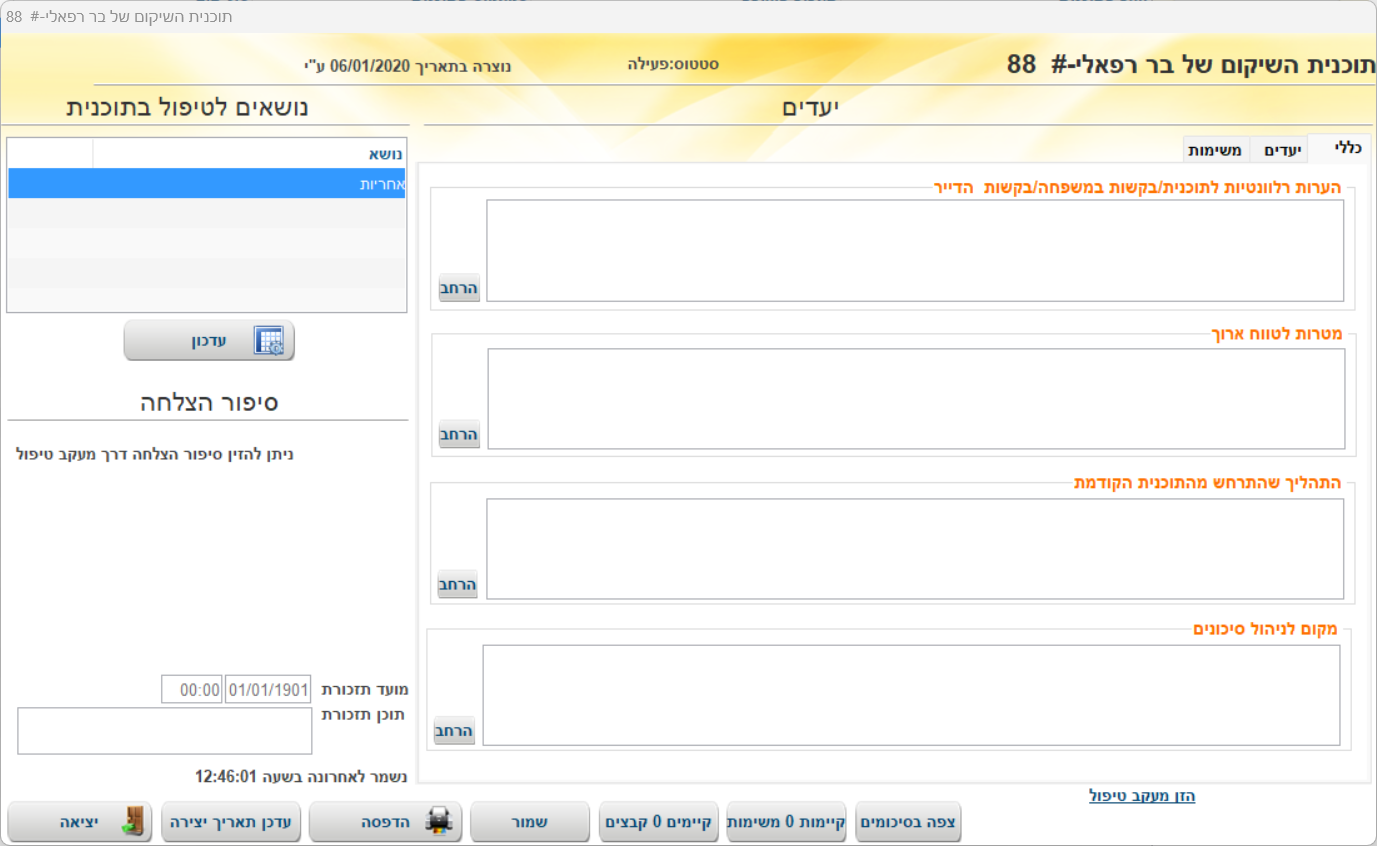Expand the הערות רלוונטיות לתוכנית field with הרחב
This screenshot has width=1377, height=846.
pyautogui.click(x=459, y=288)
